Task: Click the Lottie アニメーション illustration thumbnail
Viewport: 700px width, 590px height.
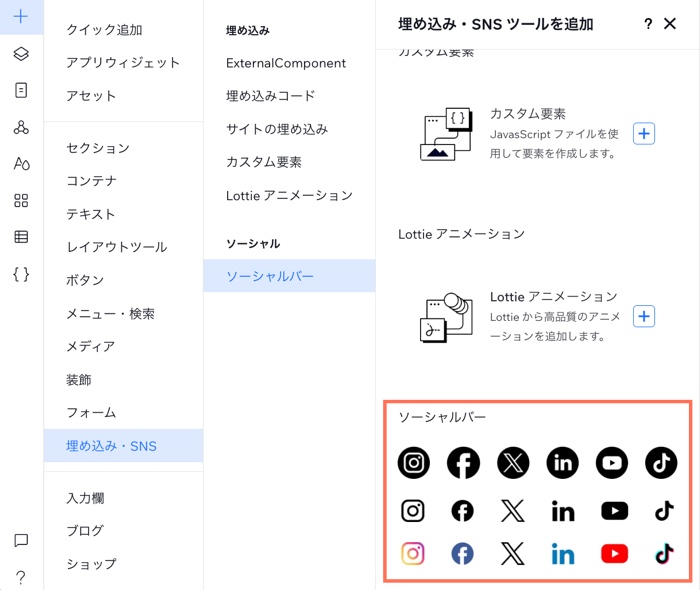Action: coord(446,317)
